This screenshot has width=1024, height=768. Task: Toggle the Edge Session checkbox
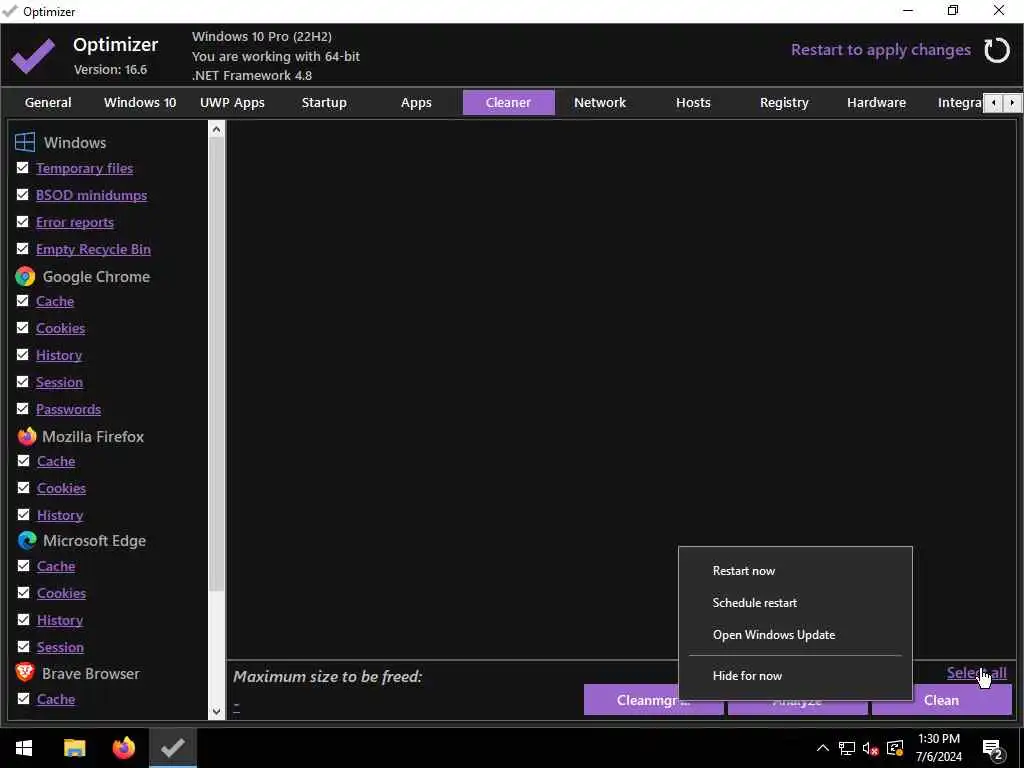pos(24,646)
